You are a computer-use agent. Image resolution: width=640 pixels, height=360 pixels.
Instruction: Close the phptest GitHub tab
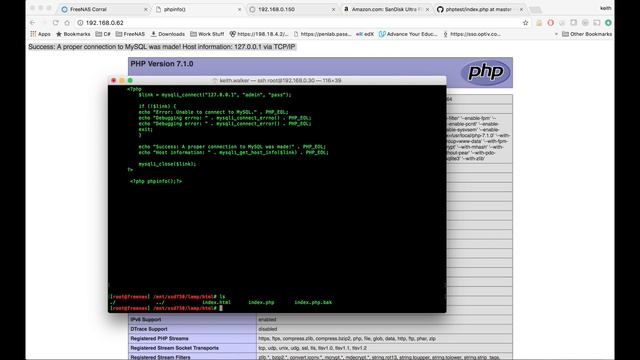[521, 9]
